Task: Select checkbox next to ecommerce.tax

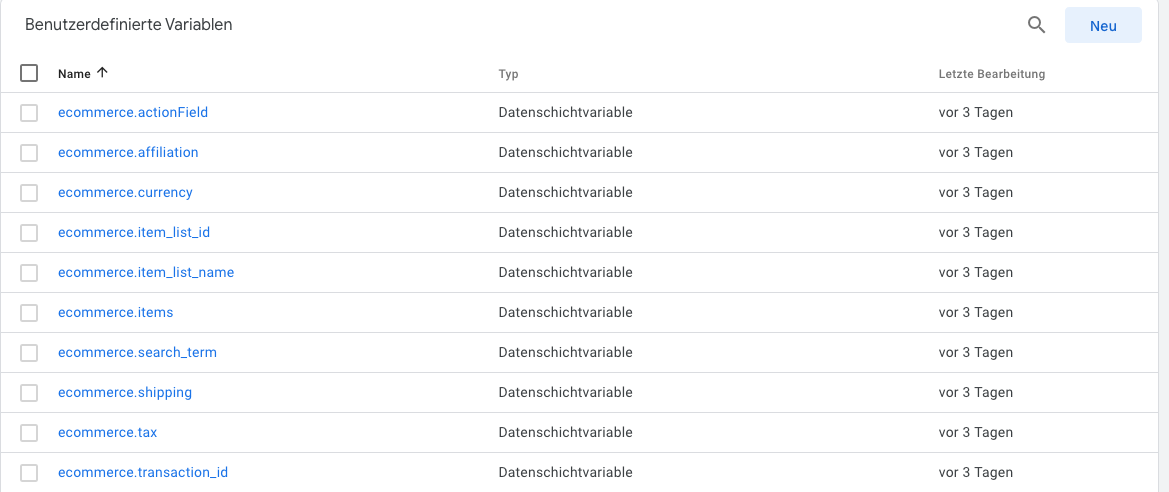Action: click(29, 432)
